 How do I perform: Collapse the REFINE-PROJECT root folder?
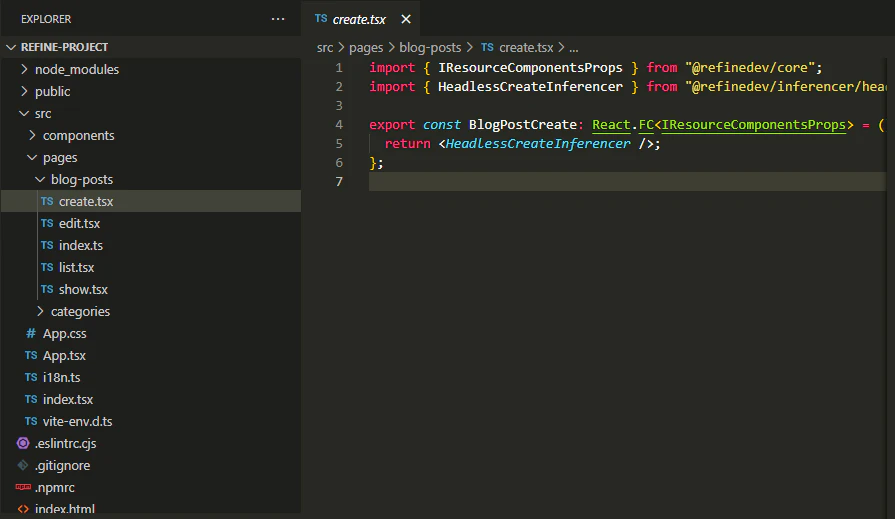tap(12, 47)
